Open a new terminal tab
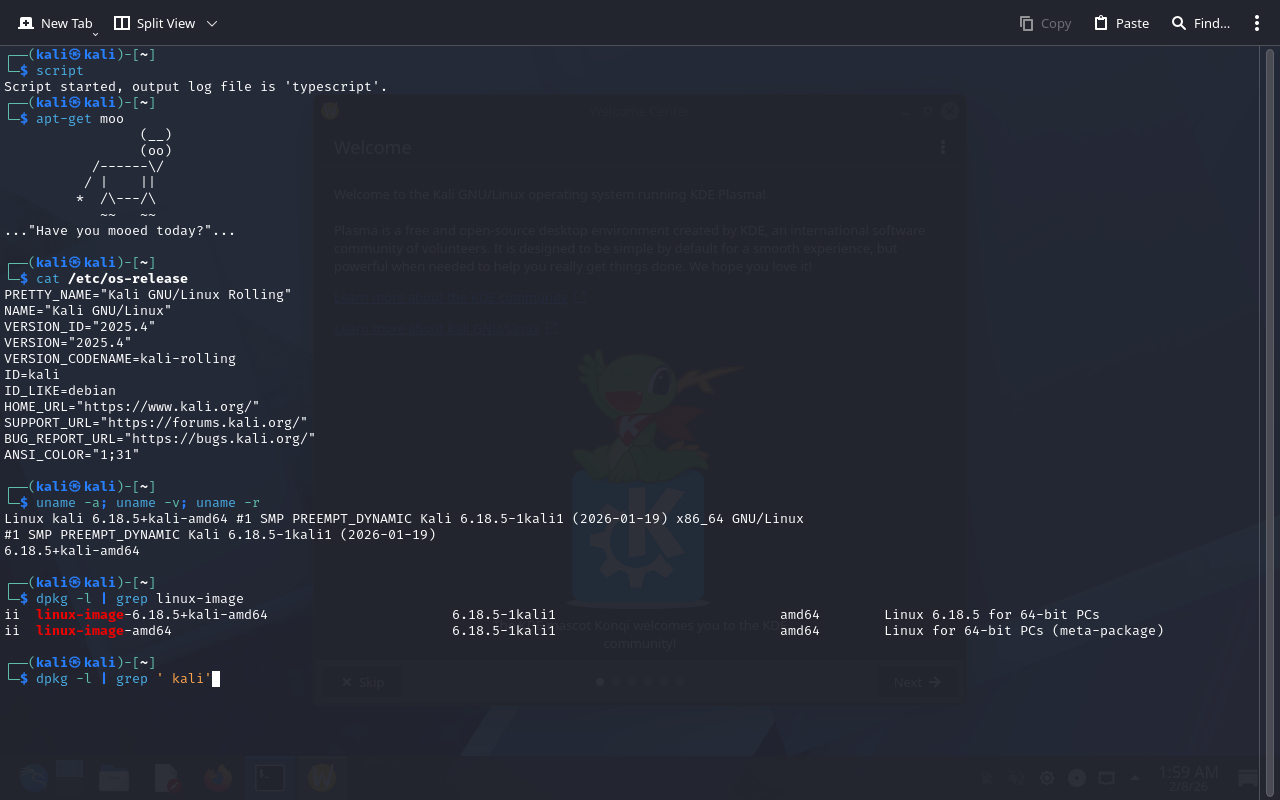This screenshot has width=1280, height=800. click(55, 23)
